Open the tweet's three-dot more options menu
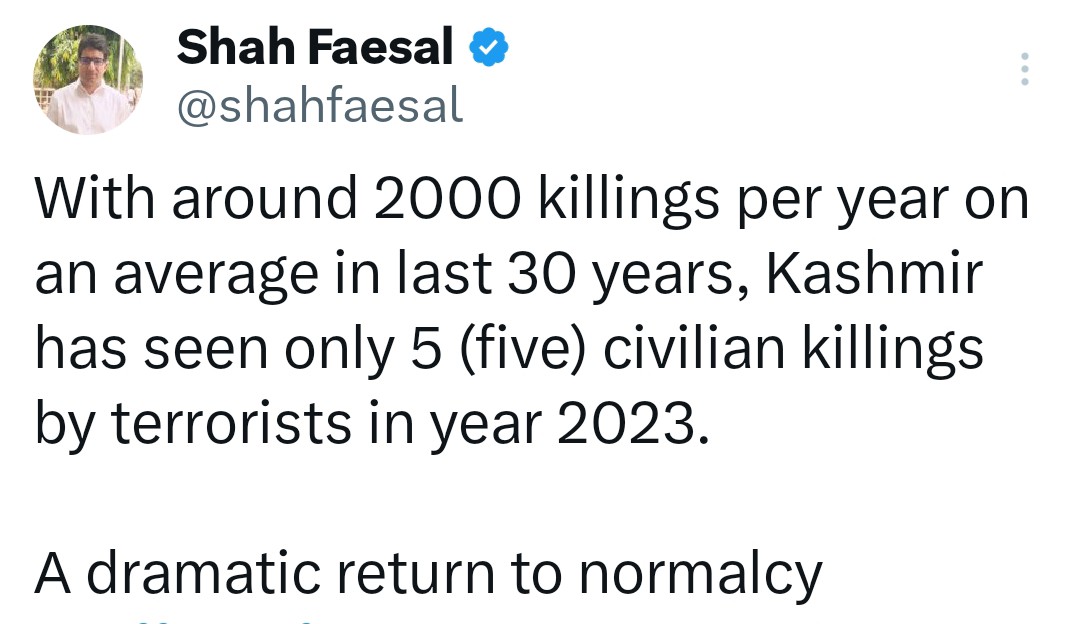 (1023, 69)
